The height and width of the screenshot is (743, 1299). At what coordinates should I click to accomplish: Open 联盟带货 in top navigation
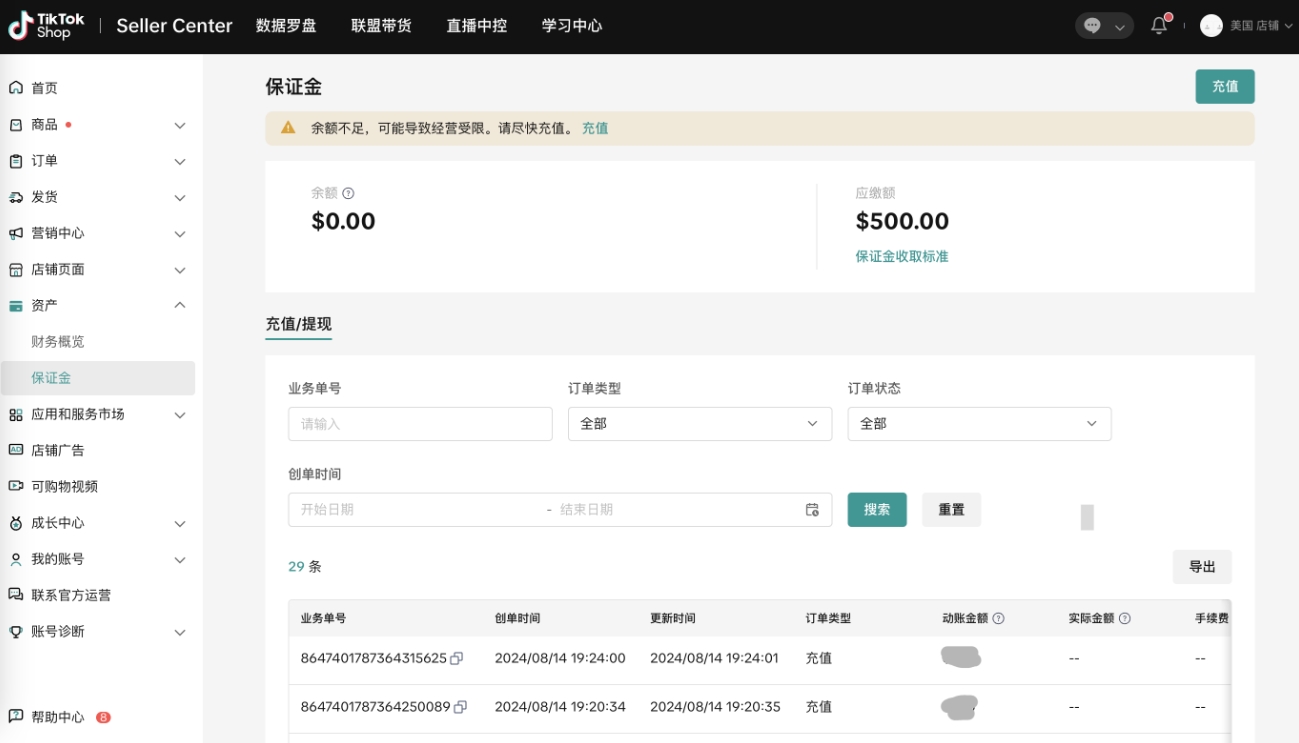click(x=381, y=26)
